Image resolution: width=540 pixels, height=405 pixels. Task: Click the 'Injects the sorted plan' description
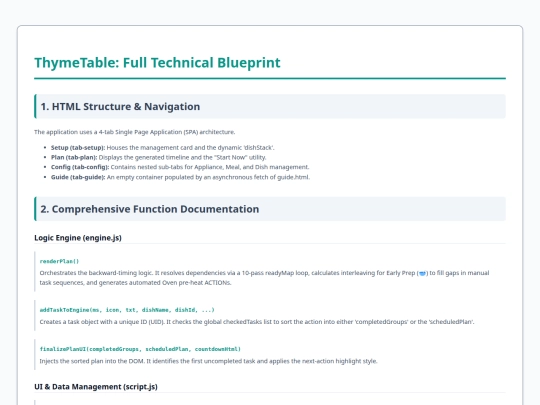coord(209,361)
